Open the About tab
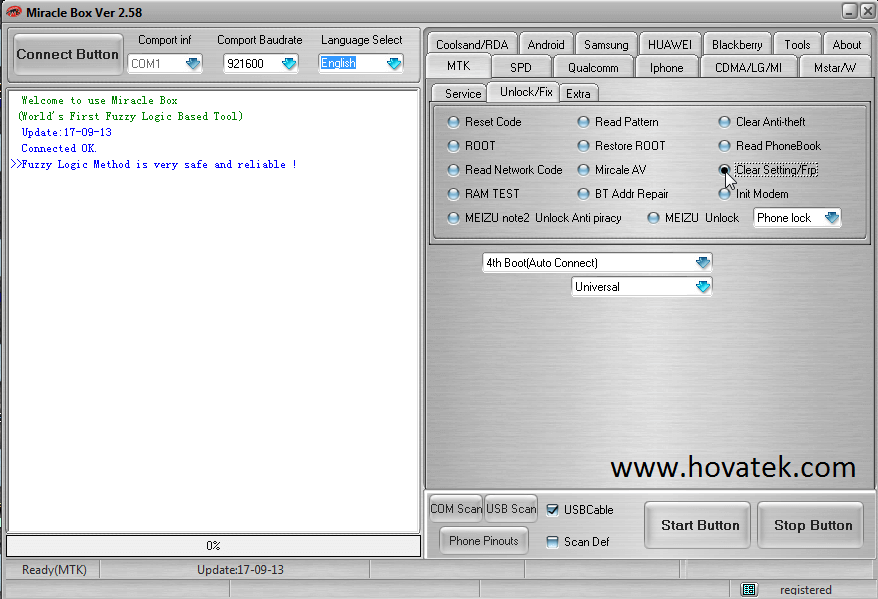 pyautogui.click(x=847, y=45)
